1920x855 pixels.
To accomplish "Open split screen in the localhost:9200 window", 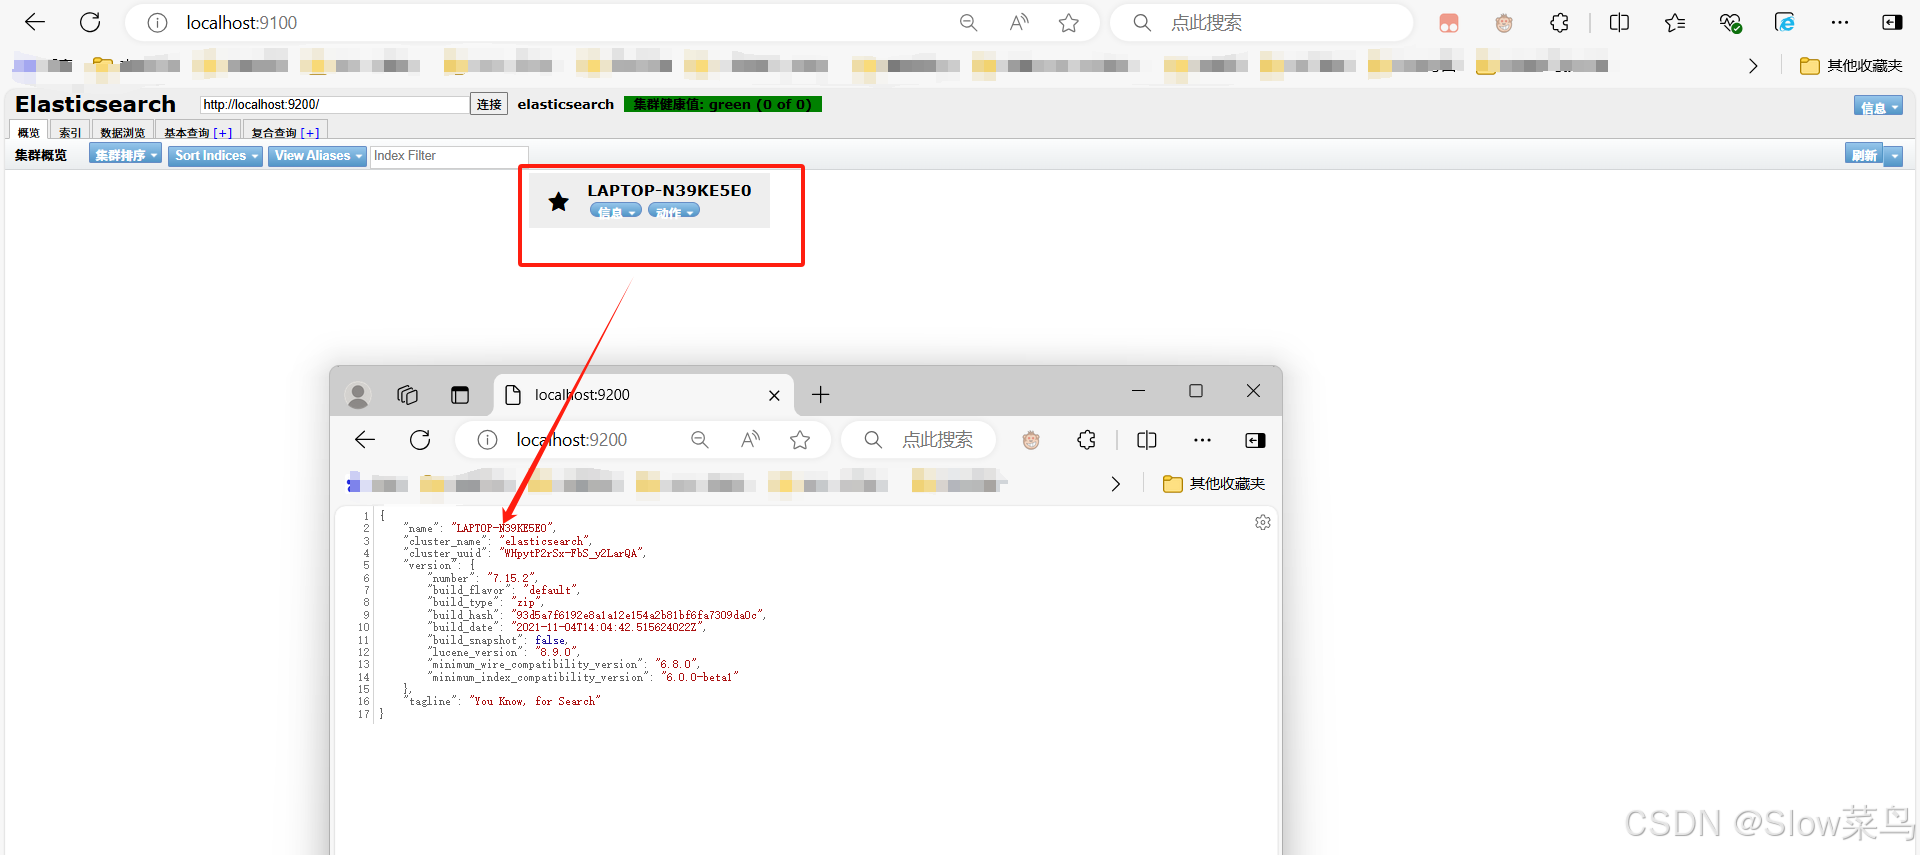I will (1147, 440).
